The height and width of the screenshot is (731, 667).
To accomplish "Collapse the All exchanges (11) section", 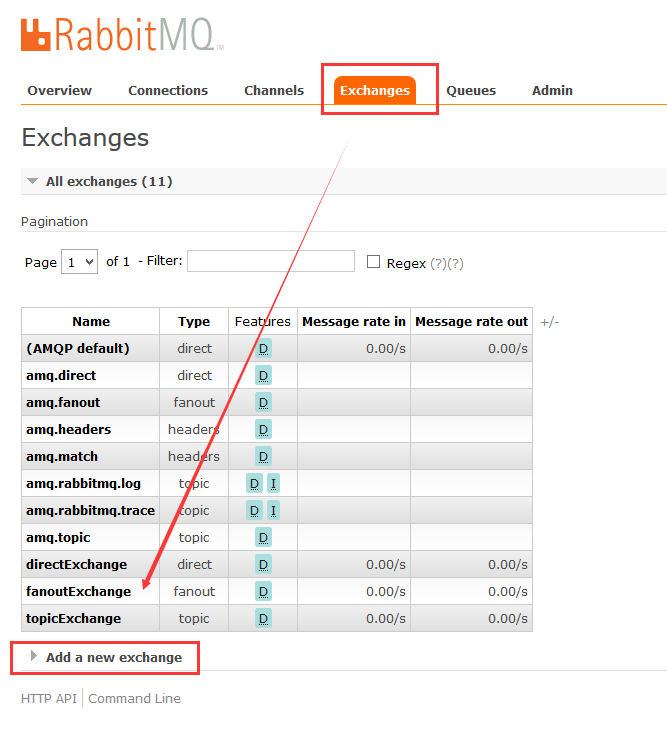I will [109, 181].
